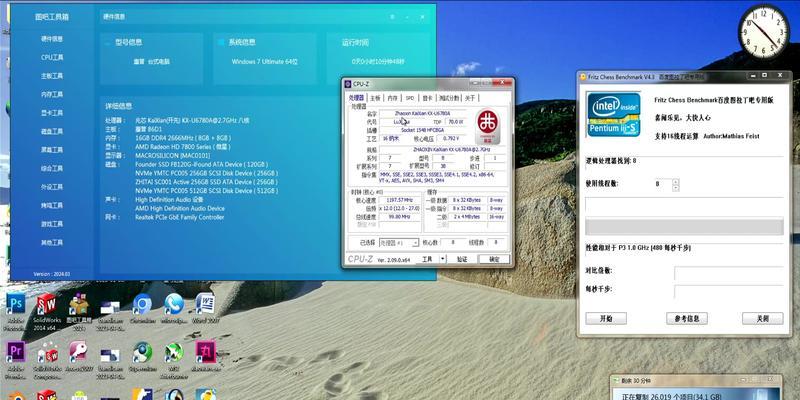
Task: Click the 系统信息 card icon
Action: click(x=220, y=43)
